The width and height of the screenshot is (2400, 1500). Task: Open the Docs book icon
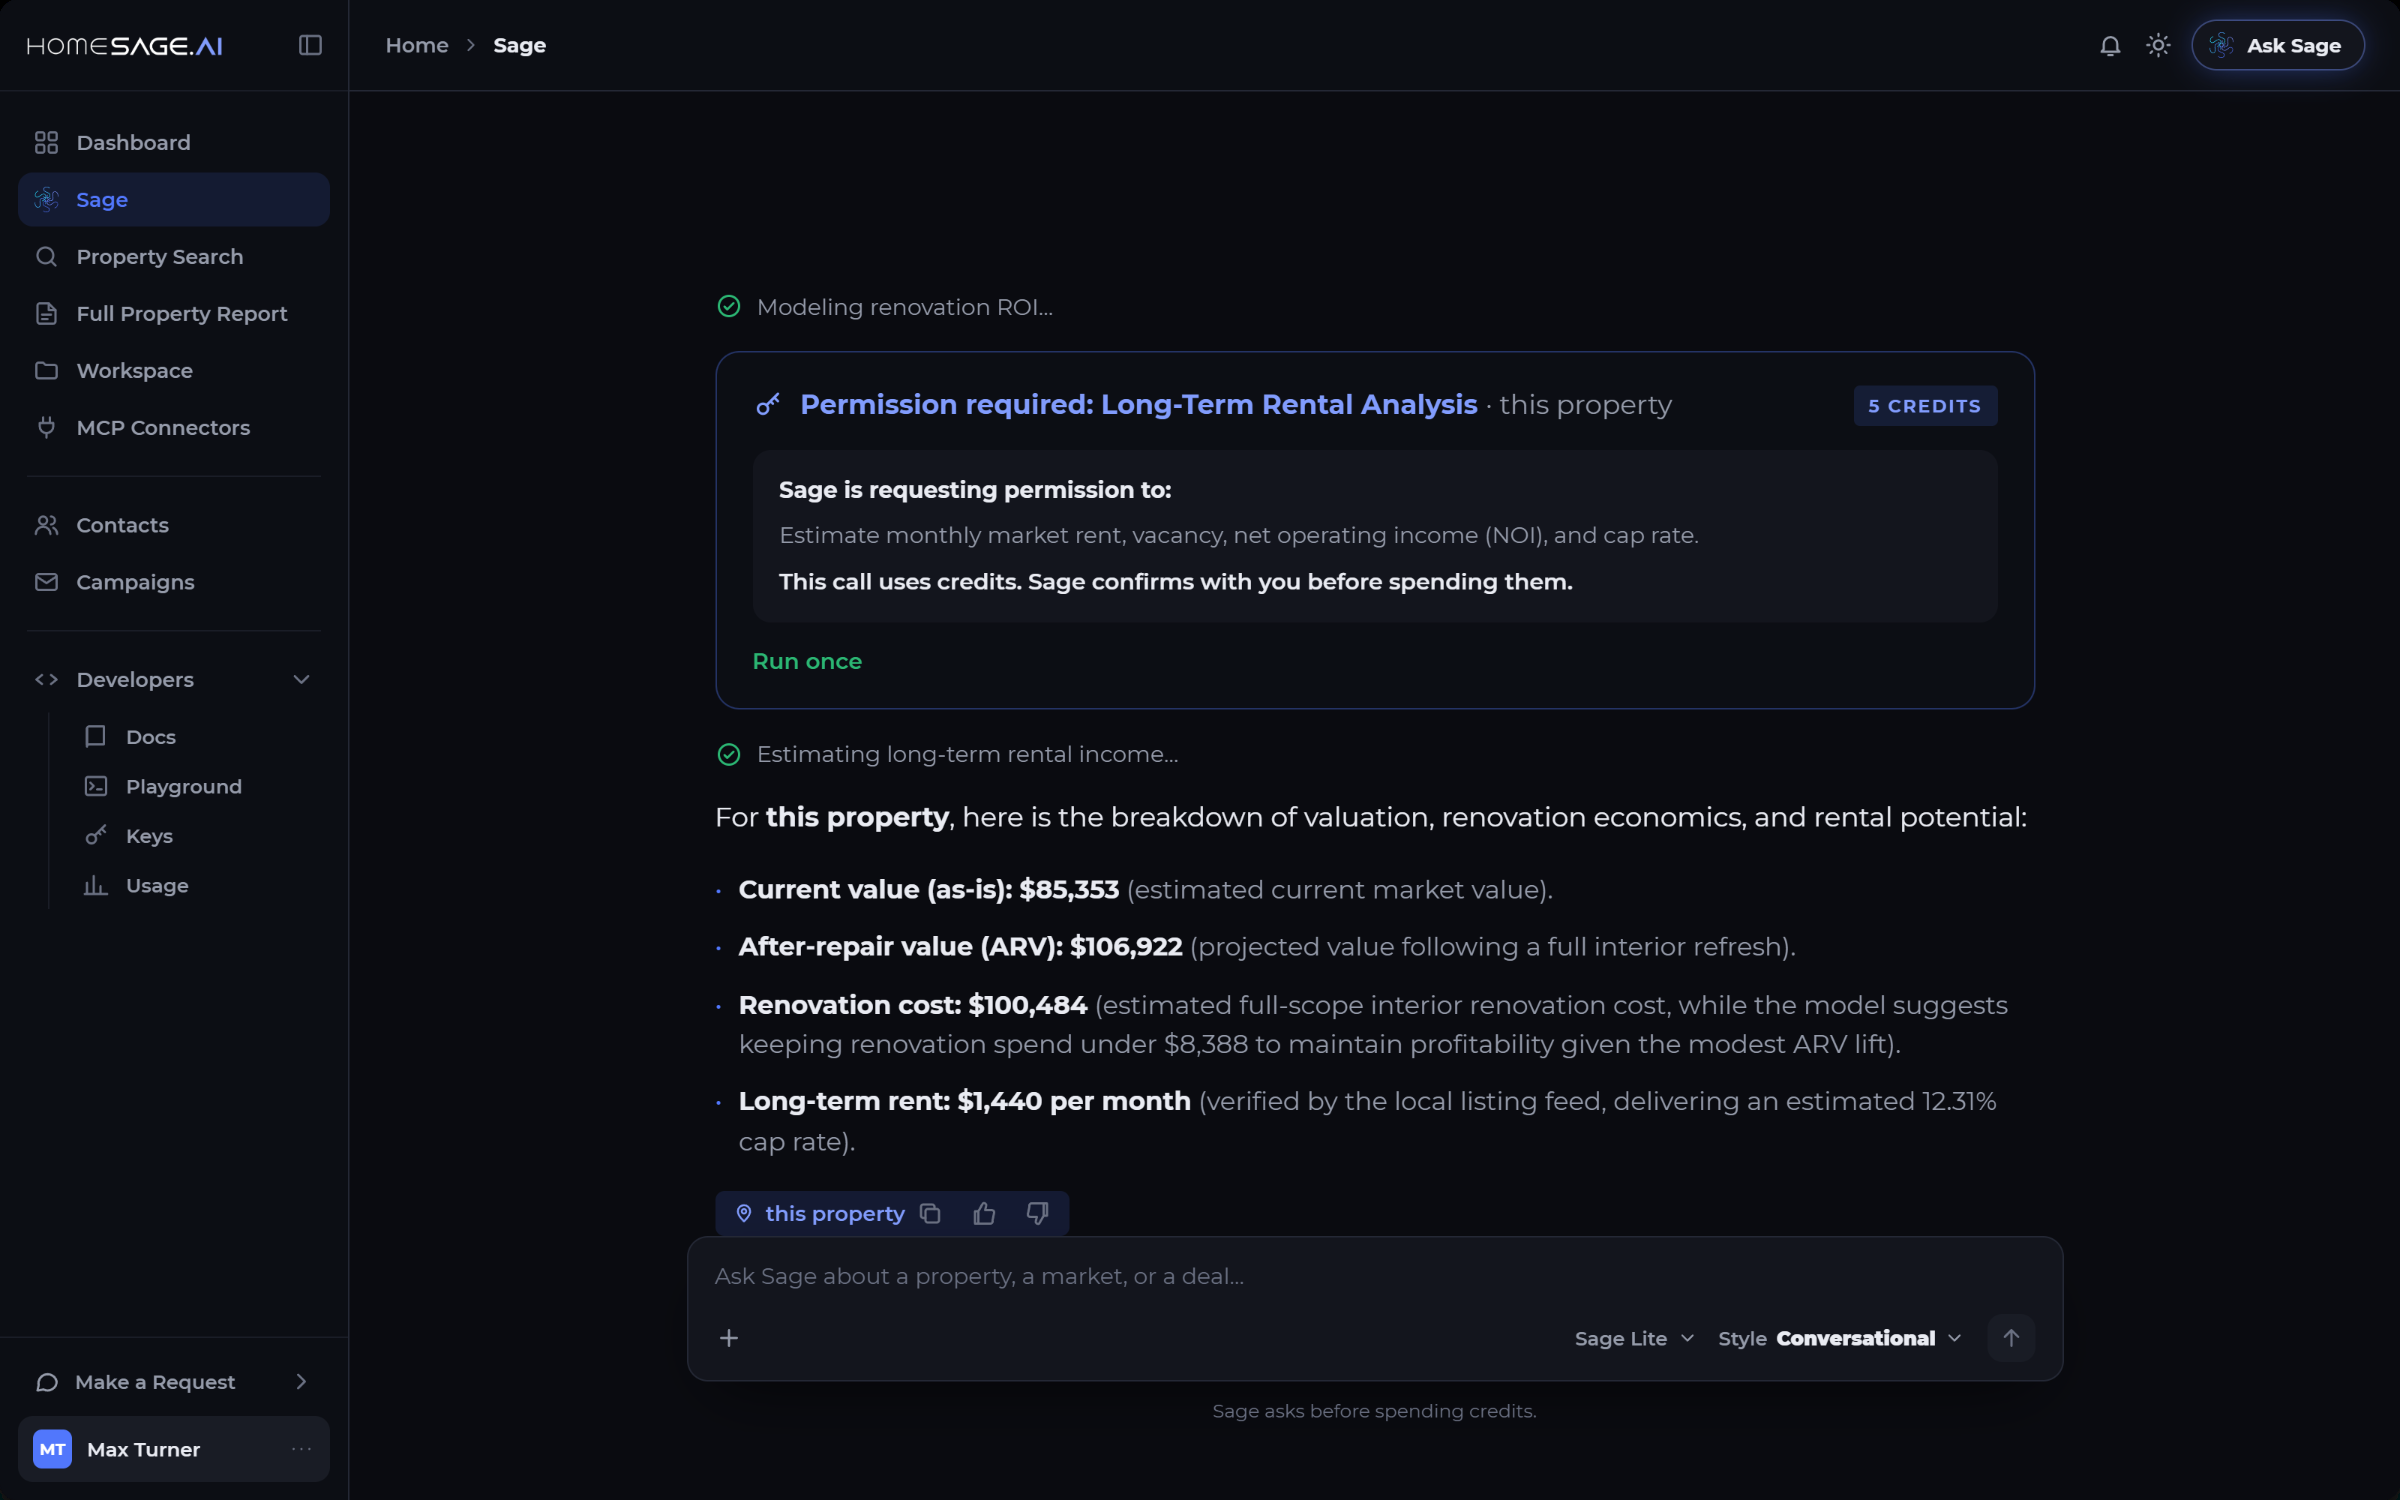pyautogui.click(x=96, y=737)
